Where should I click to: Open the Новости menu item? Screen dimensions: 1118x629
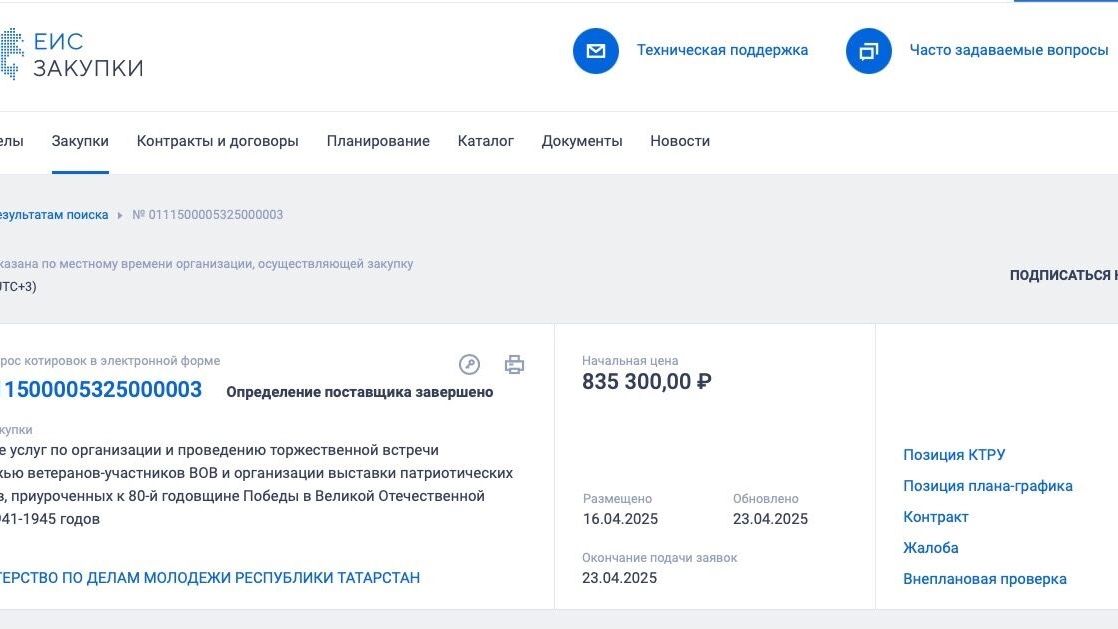pos(679,141)
